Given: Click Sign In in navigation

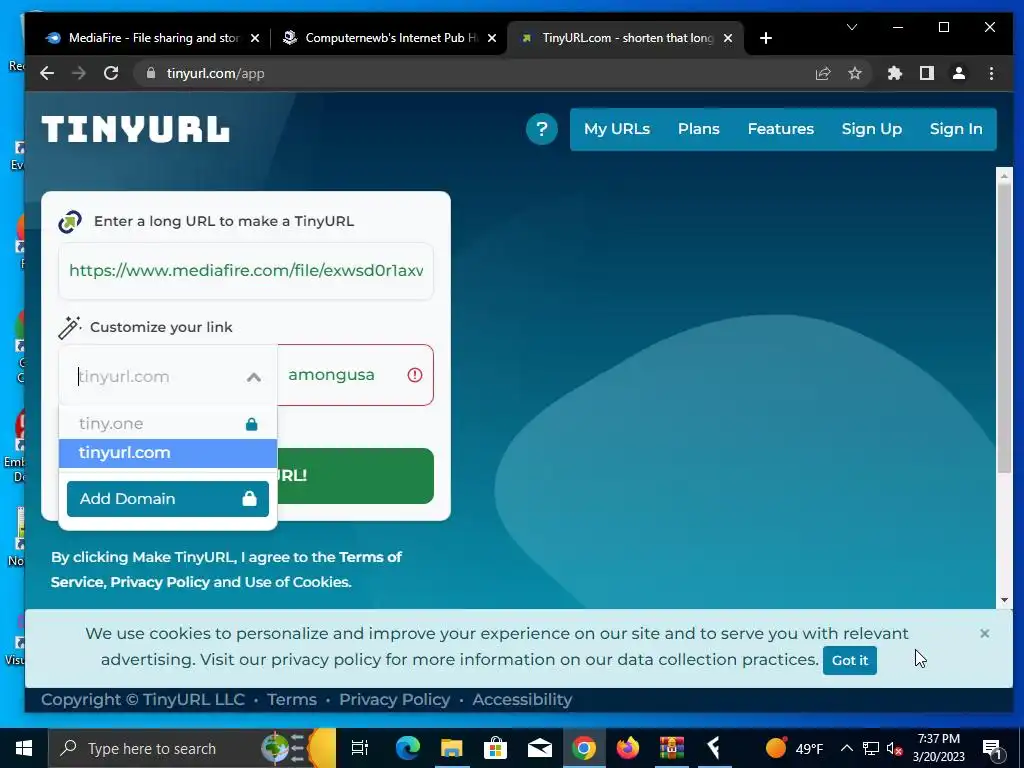Looking at the screenshot, I should click(x=956, y=129).
